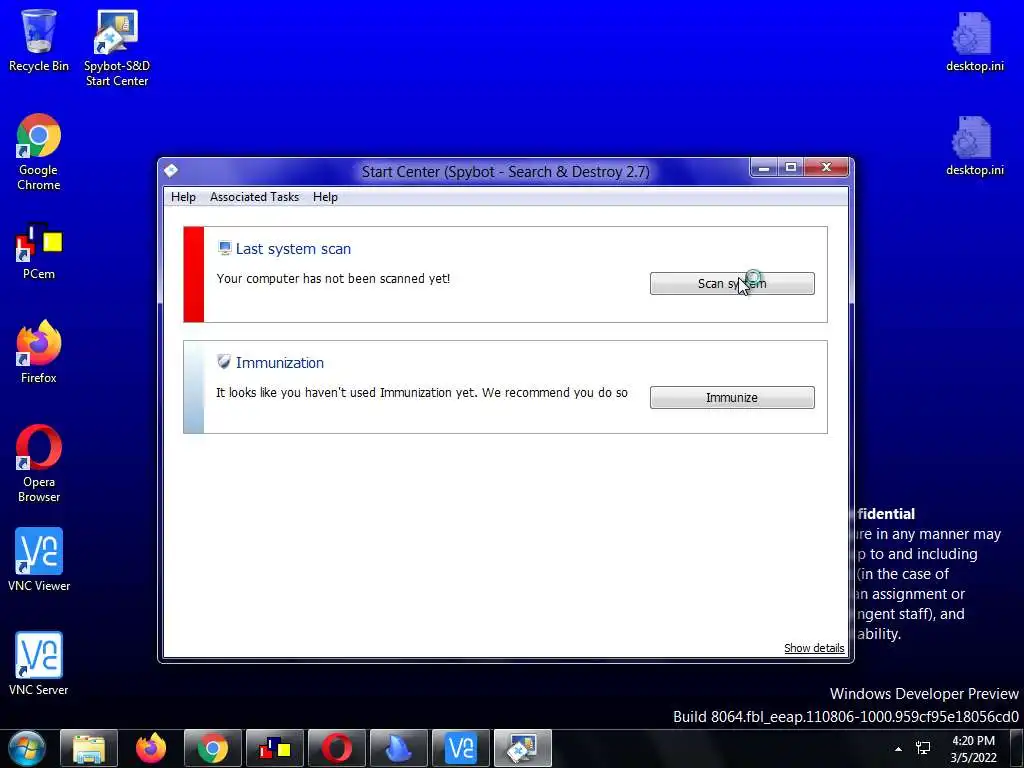The width and height of the screenshot is (1024, 768).
Task: Open the Help menu right of Associated Tasks
Action: click(325, 197)
